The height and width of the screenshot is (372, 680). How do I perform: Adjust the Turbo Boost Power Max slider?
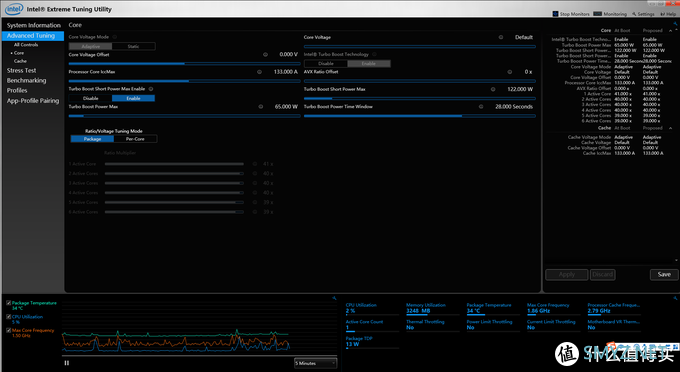point(184,116)
